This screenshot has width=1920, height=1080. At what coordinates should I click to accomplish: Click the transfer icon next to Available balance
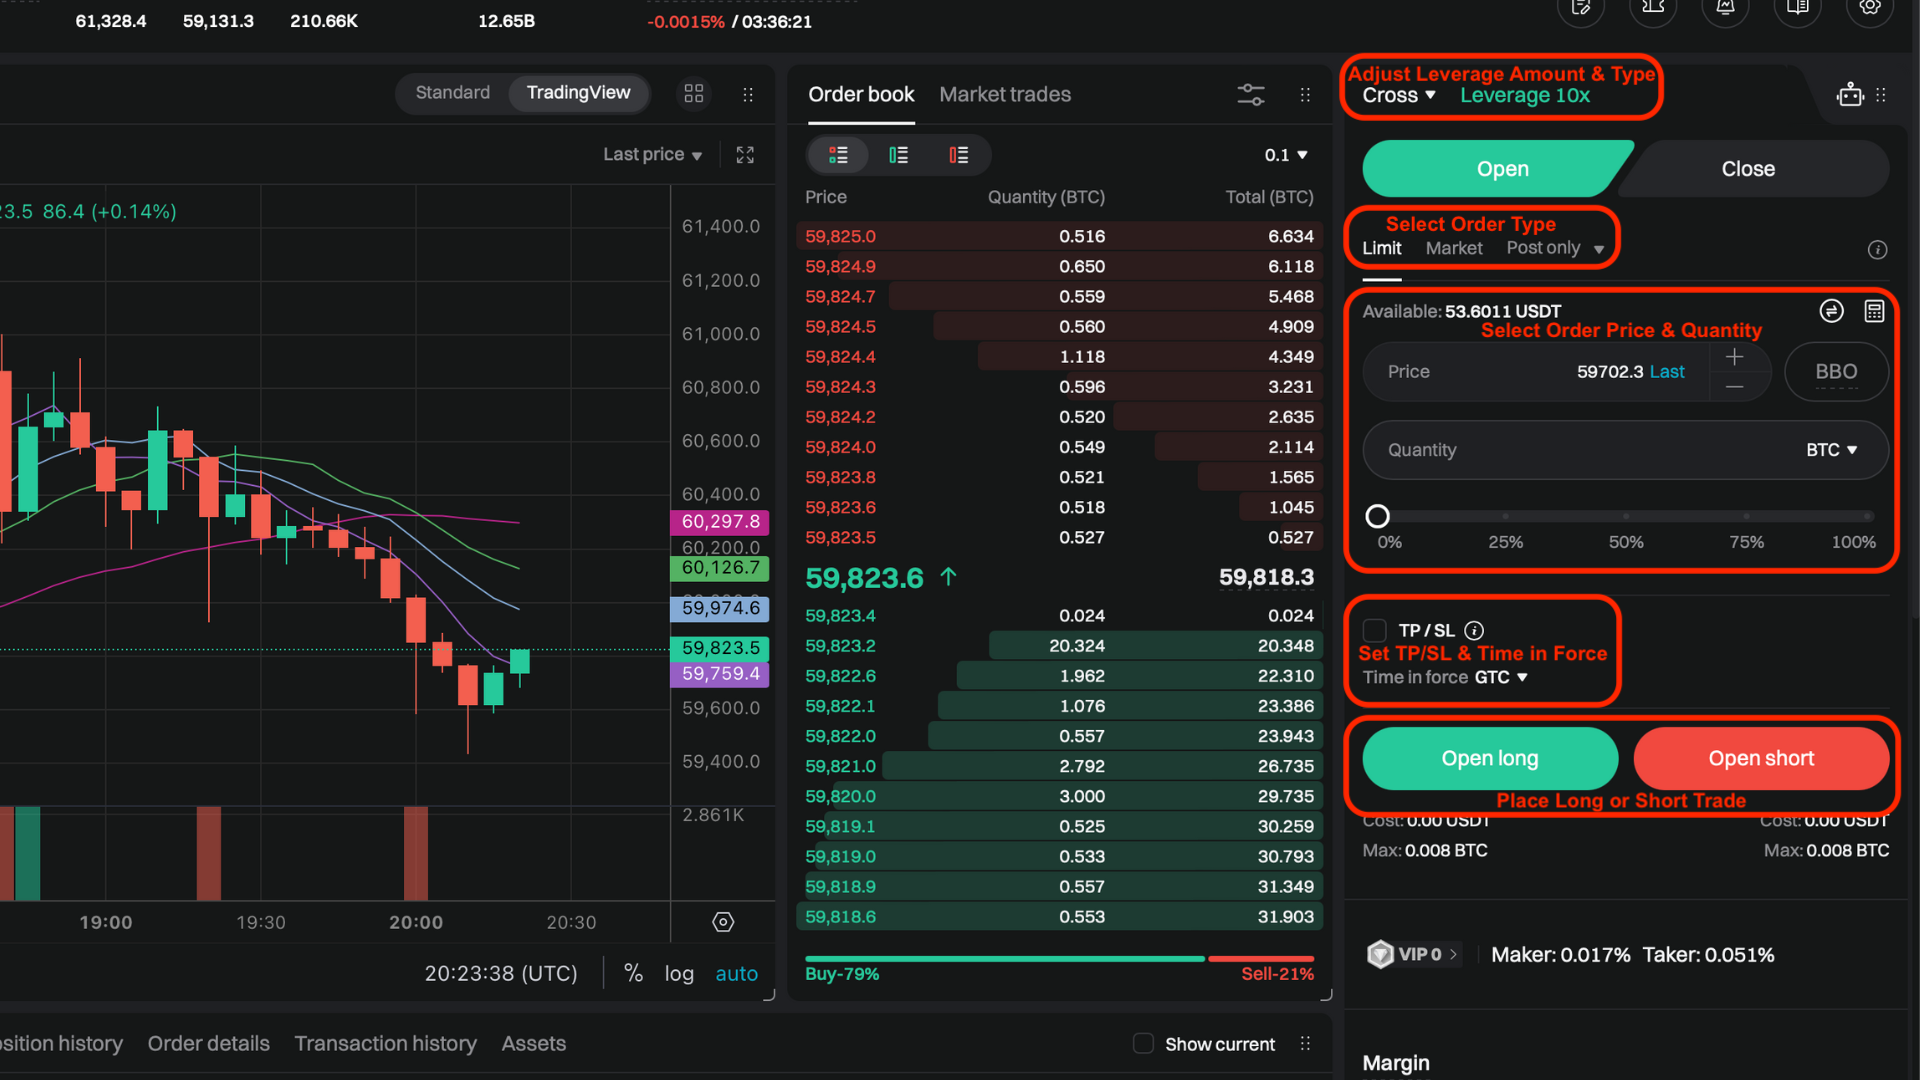pos(1830,311)
